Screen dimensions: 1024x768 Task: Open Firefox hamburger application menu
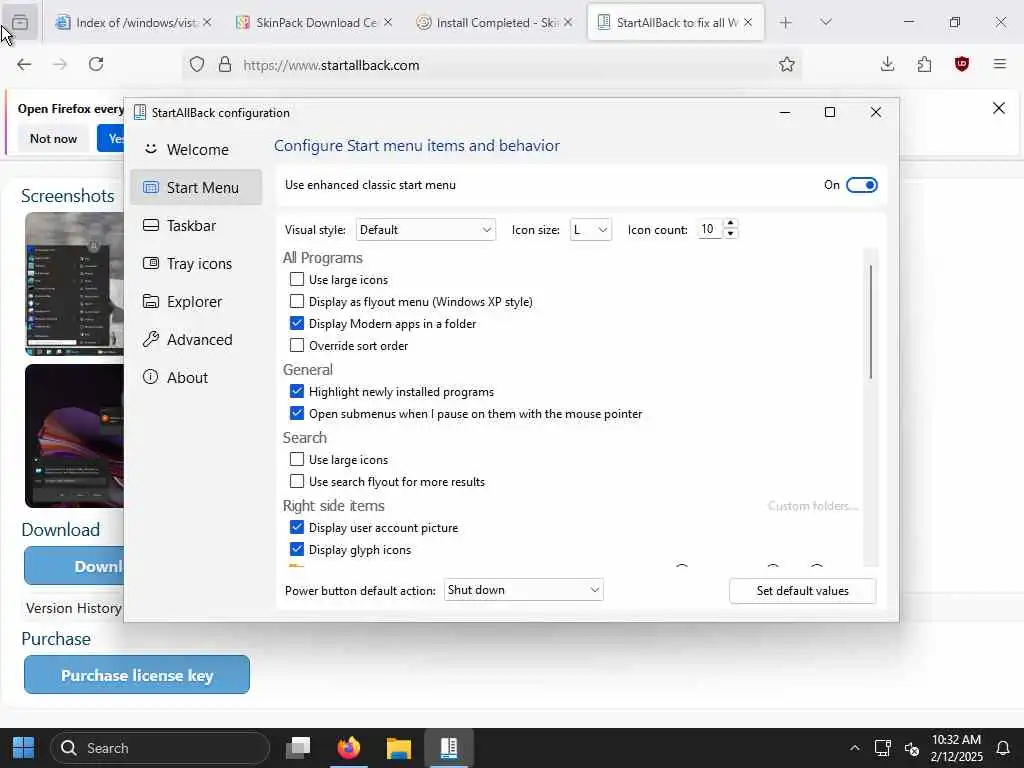pyautogui.click(x=999, y=64)
